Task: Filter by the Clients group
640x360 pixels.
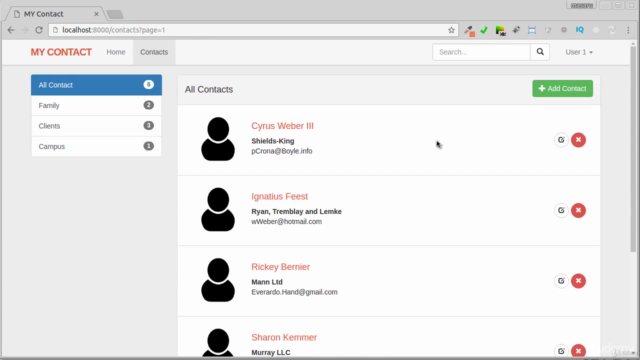Action: point(96,126)
